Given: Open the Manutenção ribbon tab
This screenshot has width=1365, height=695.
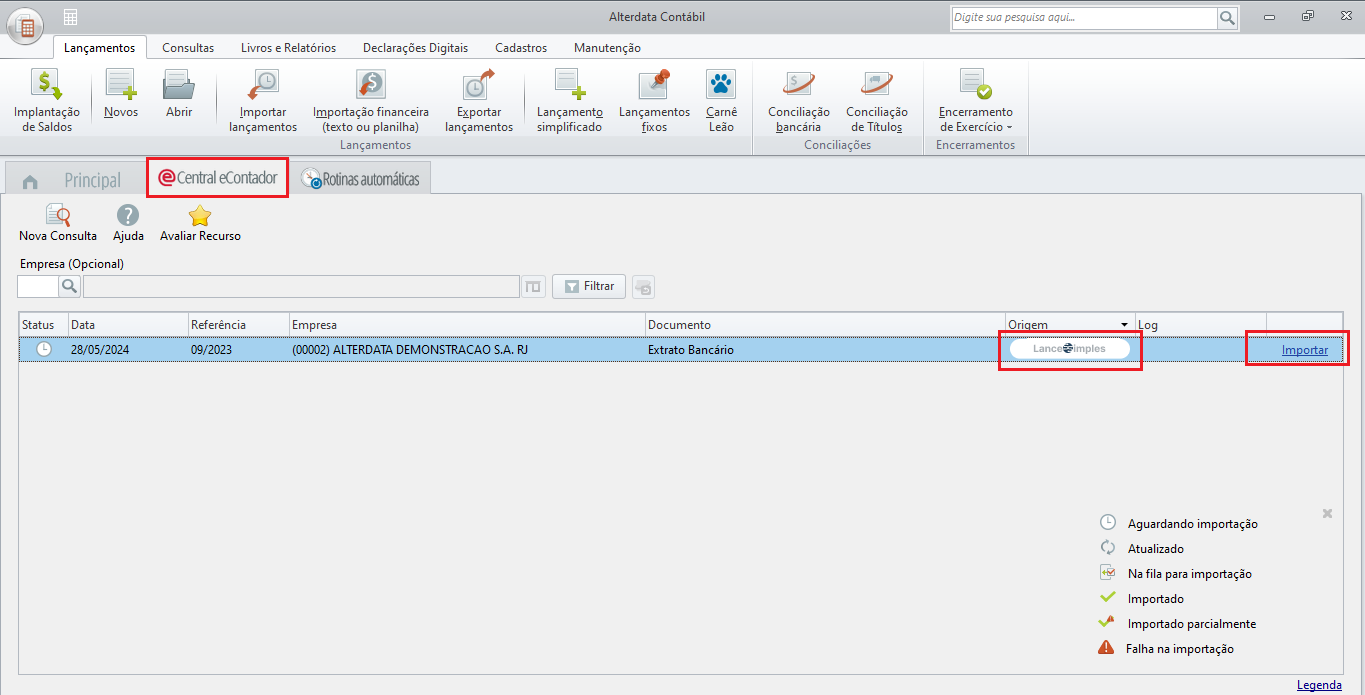Looking at the screenshot, I should point(607,47).
